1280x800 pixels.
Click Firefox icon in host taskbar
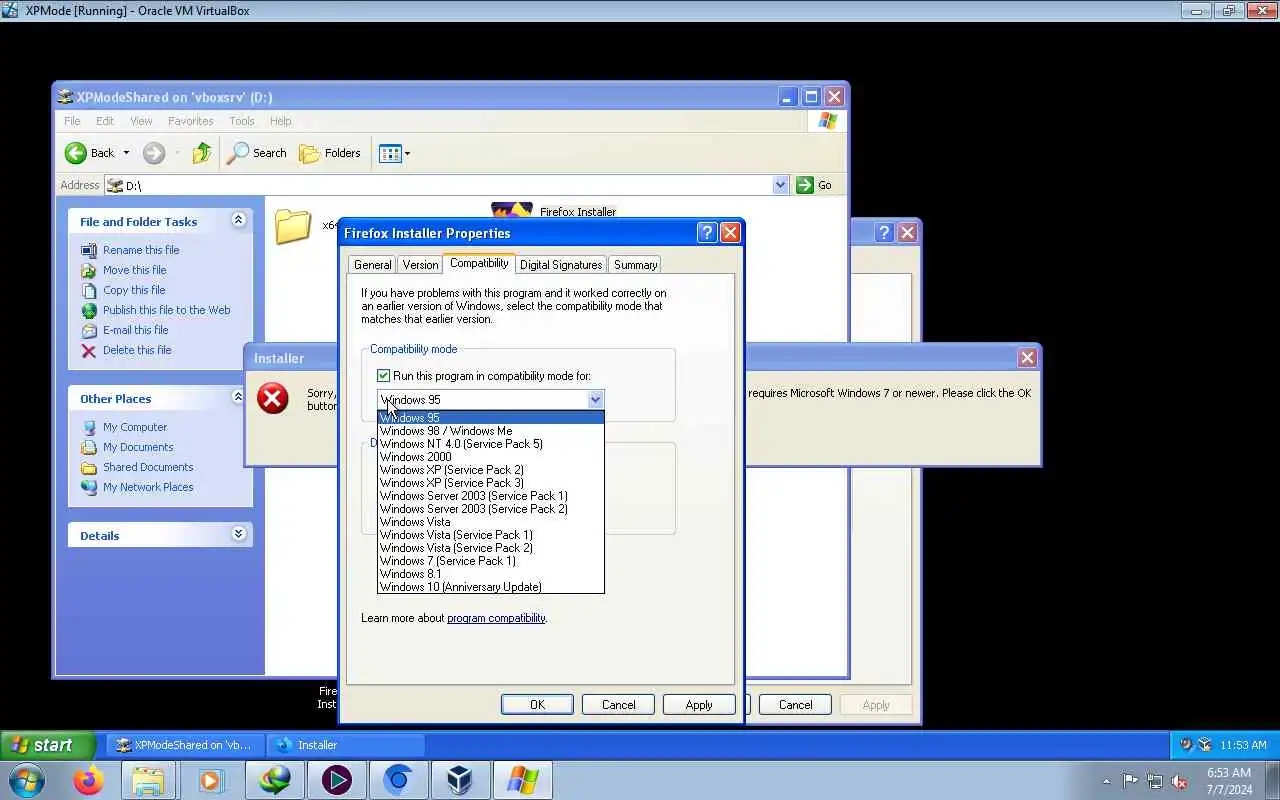coord(88,780)
